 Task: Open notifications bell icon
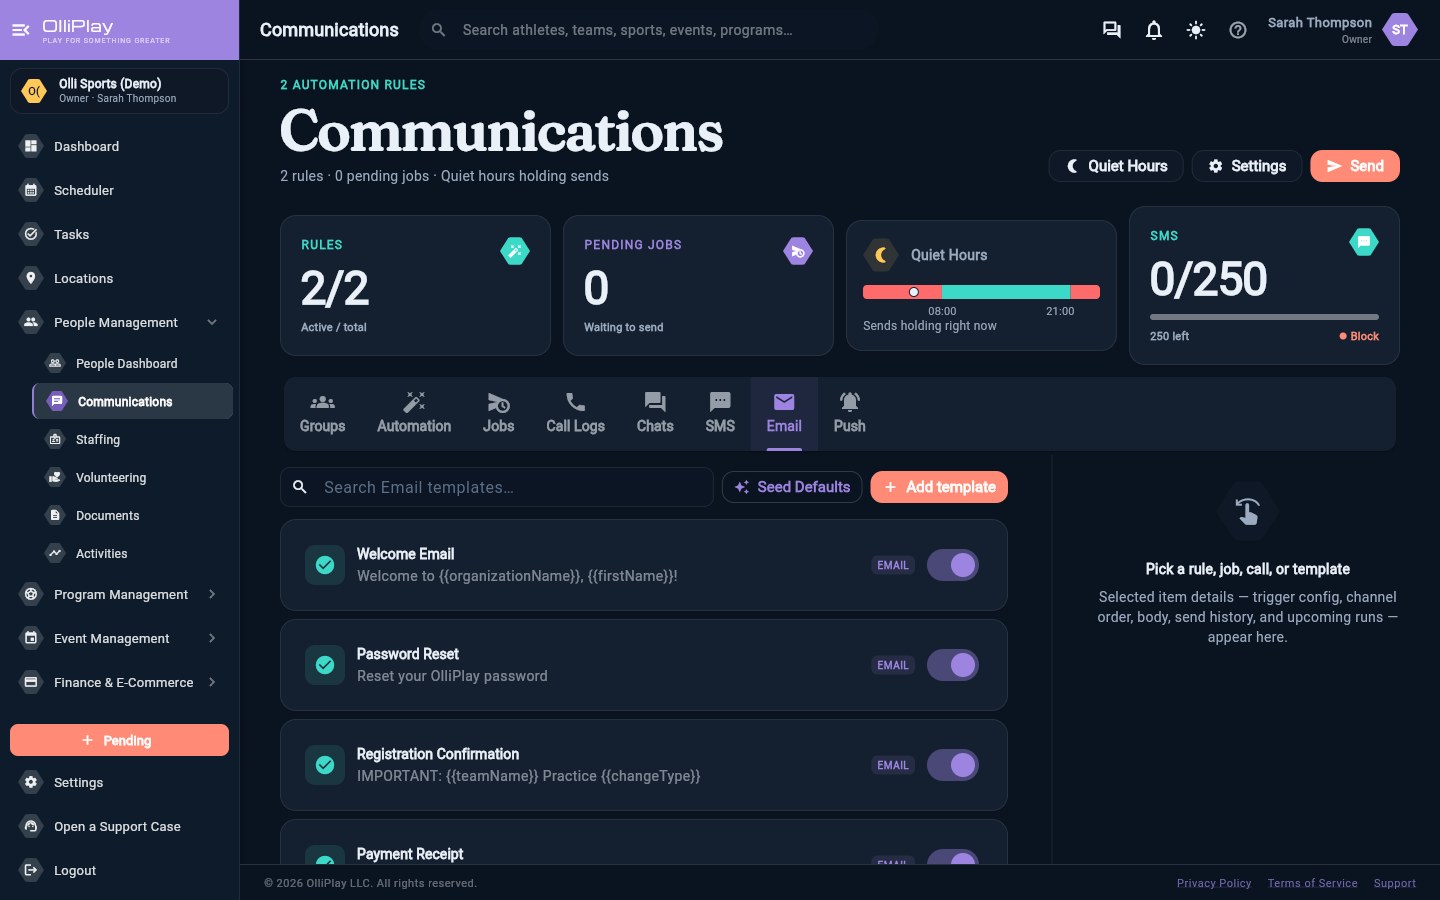coord(1153,30)
